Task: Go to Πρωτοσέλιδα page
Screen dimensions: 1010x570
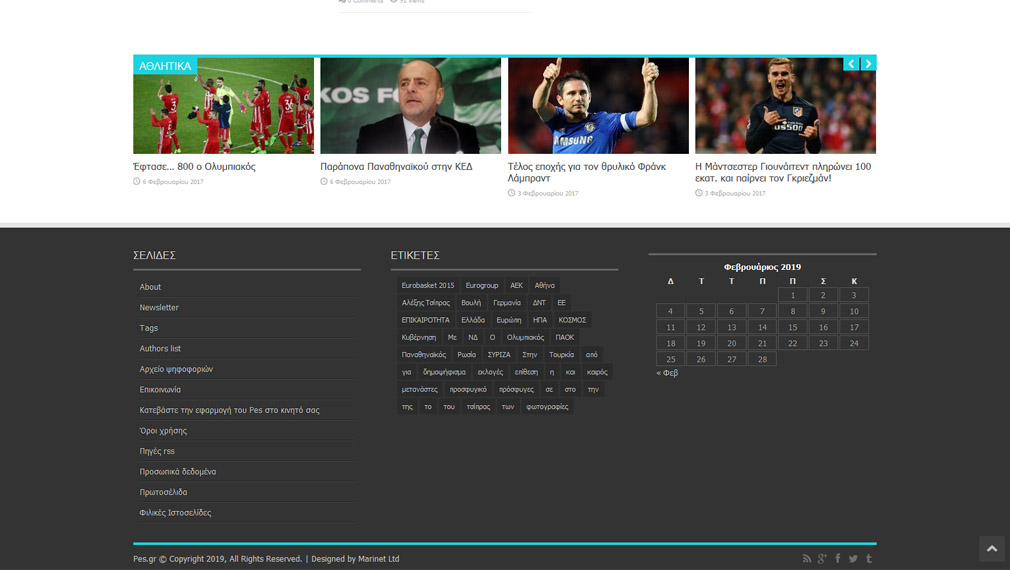Action: pyautogui.click(x=163, y=492)
